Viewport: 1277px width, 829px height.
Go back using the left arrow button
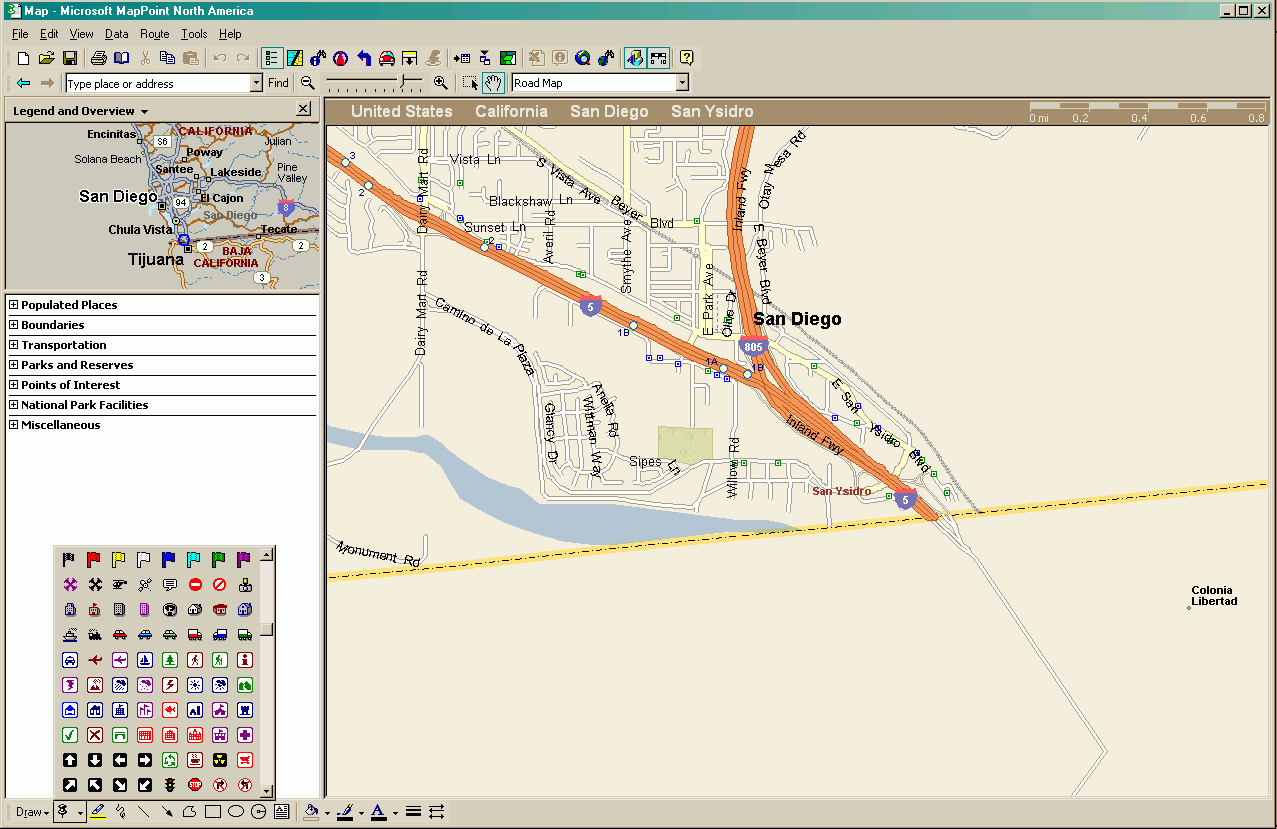(x=23, y=83)
